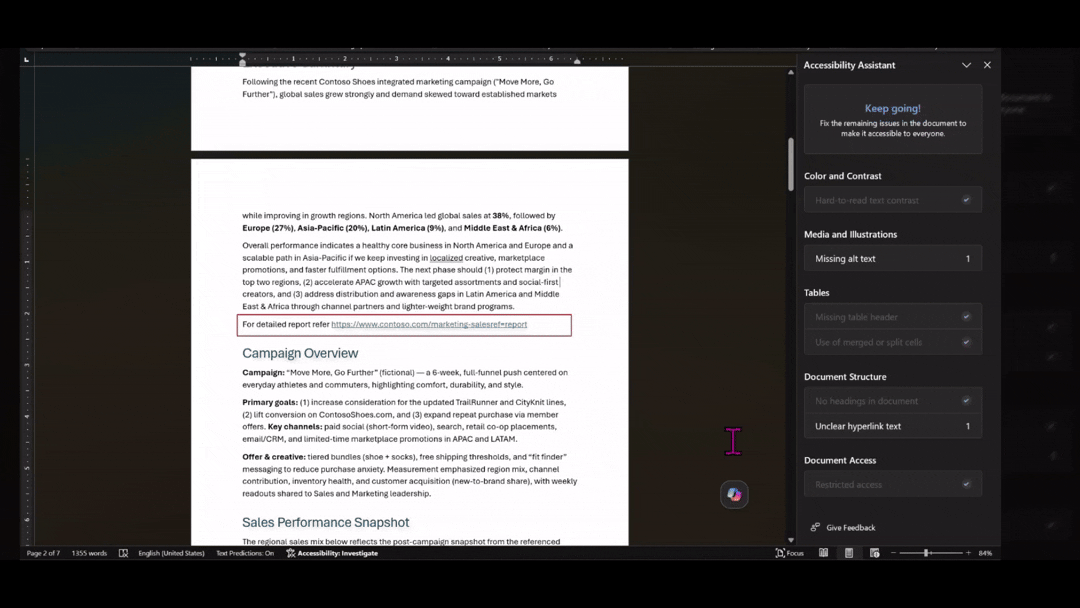
Task: Switch to Web Layout view icon
Action: tap(874, 553)
